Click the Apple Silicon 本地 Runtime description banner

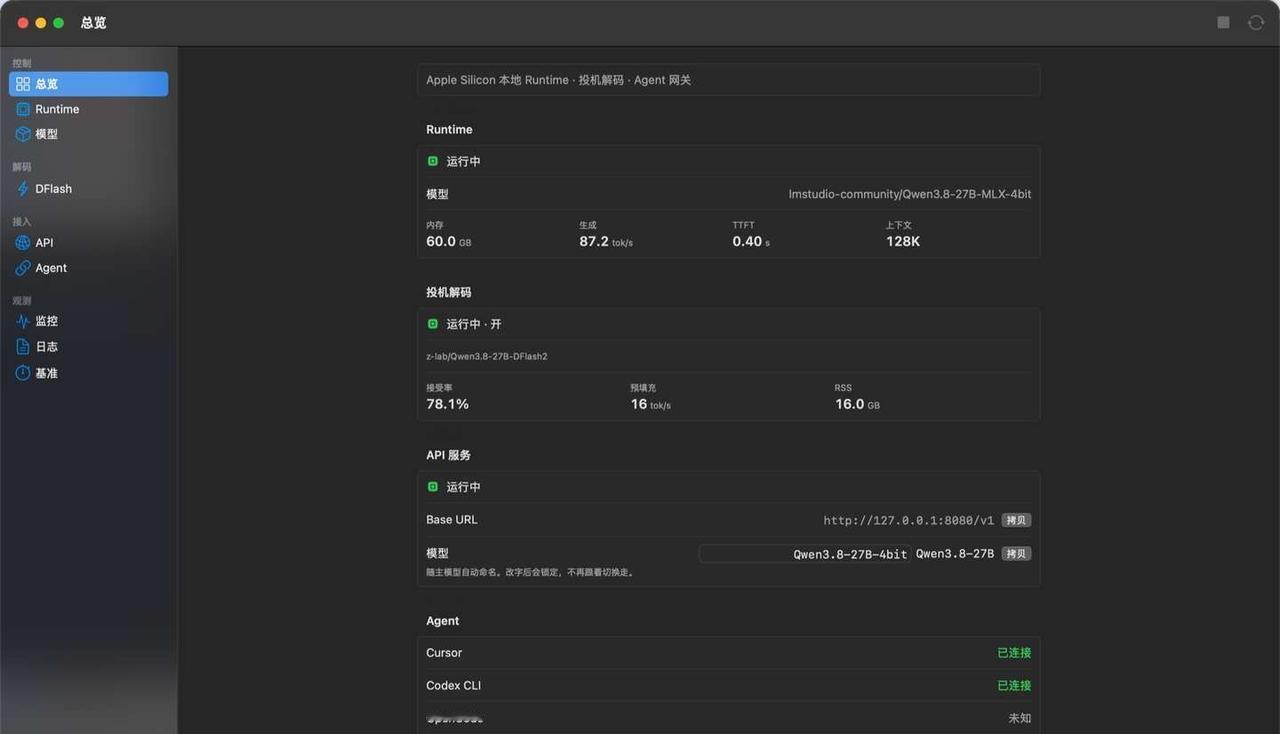coord(728,80)
